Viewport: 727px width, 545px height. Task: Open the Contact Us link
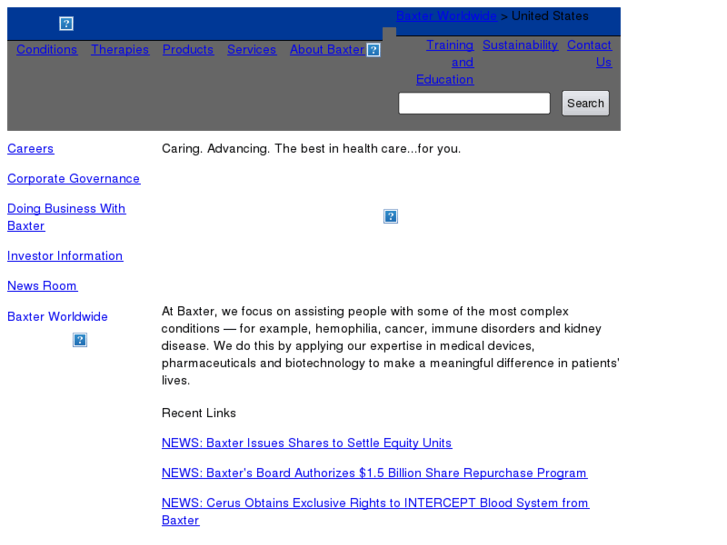point(589,53)
